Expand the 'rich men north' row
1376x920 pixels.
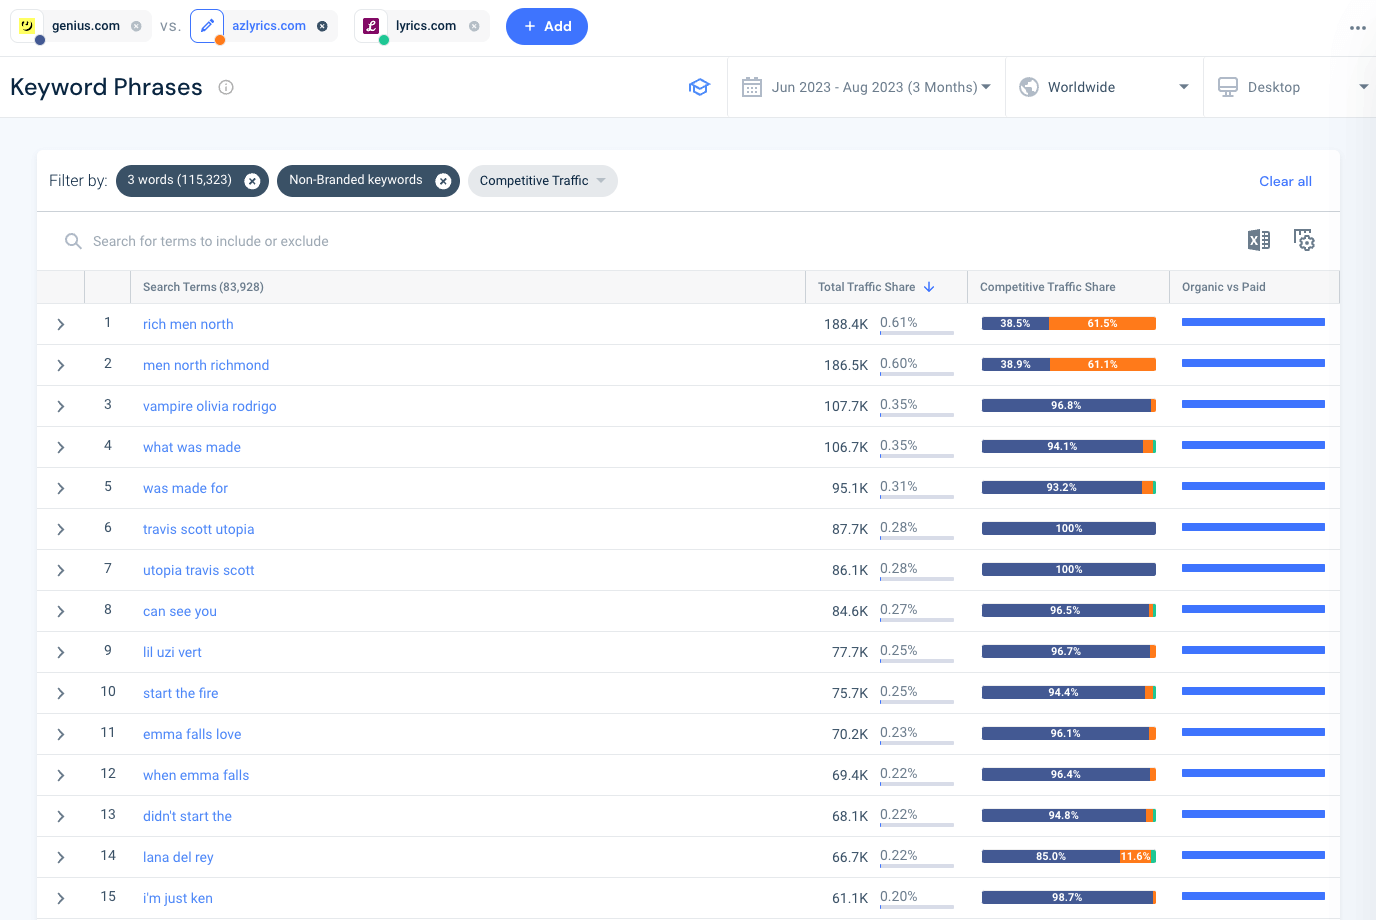click(61, 324)
